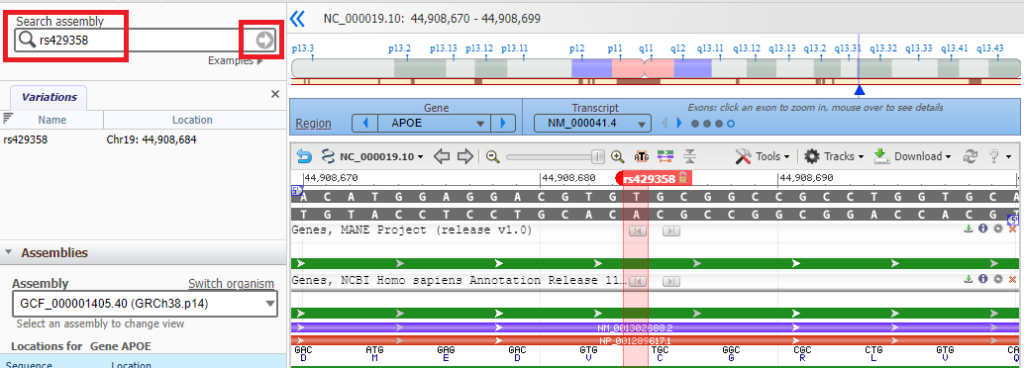Download the NCBI Annotation Release track data

coord(968,279)
